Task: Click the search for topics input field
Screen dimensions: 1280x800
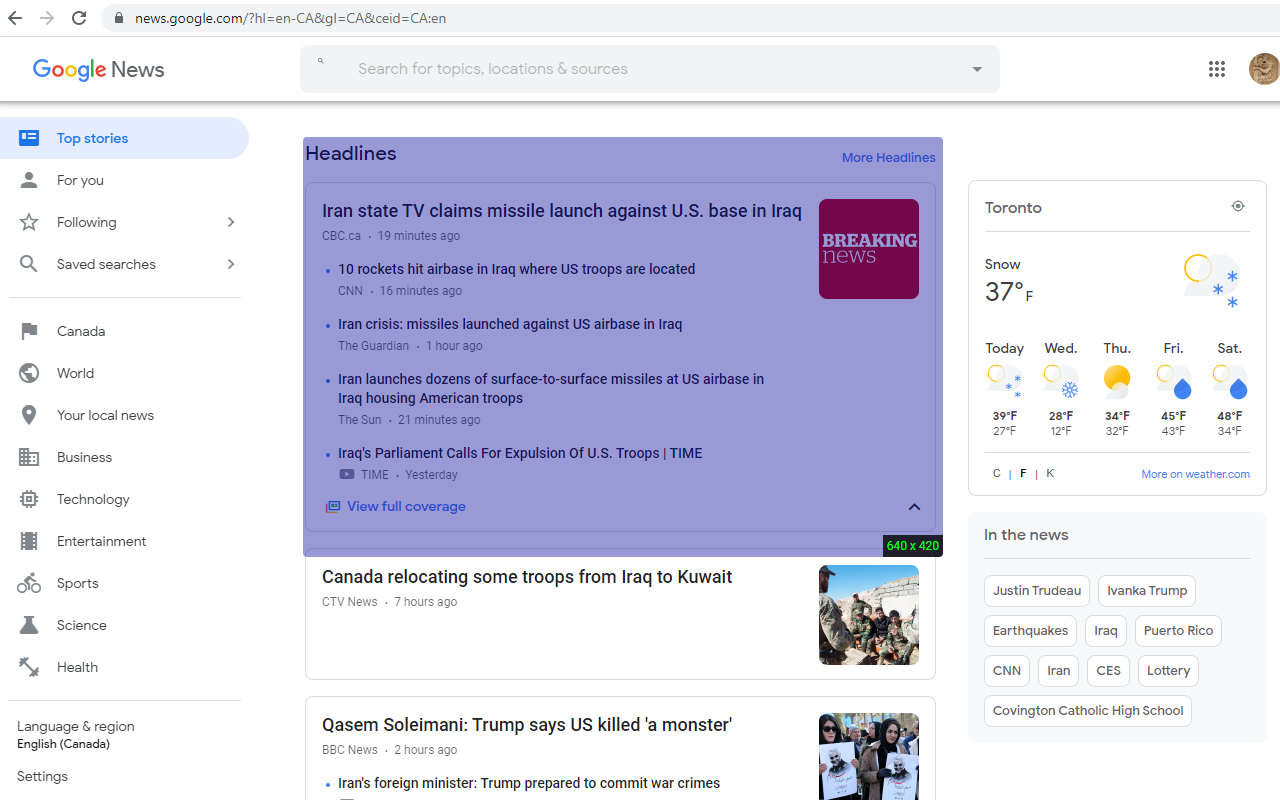Action: point(650,69)
